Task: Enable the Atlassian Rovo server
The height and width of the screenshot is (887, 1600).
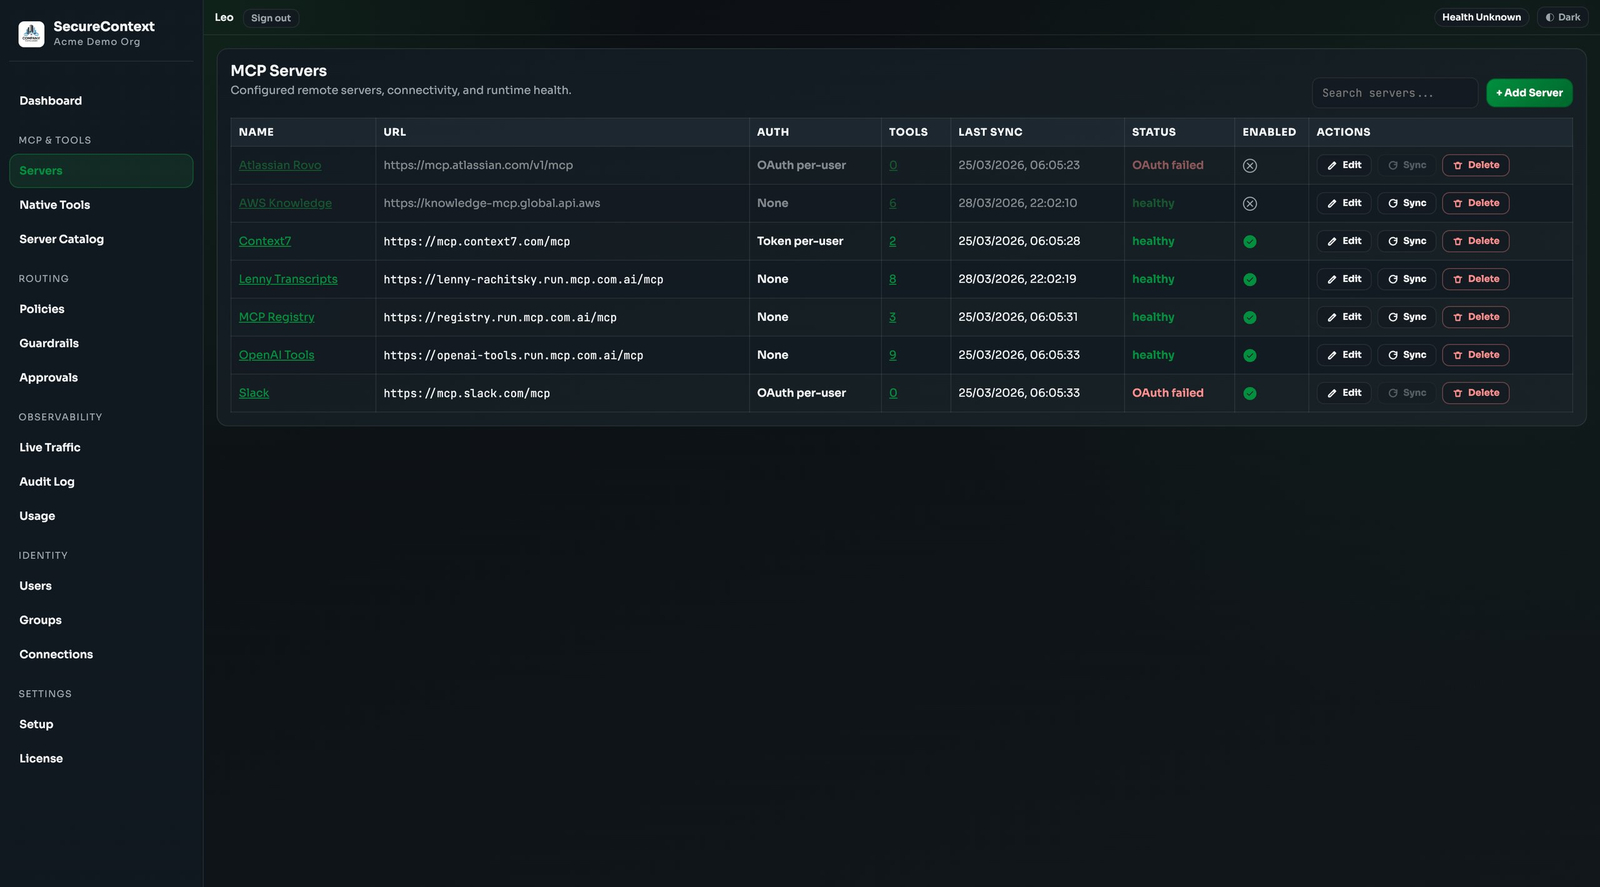Action: (x=1249, y=166)
